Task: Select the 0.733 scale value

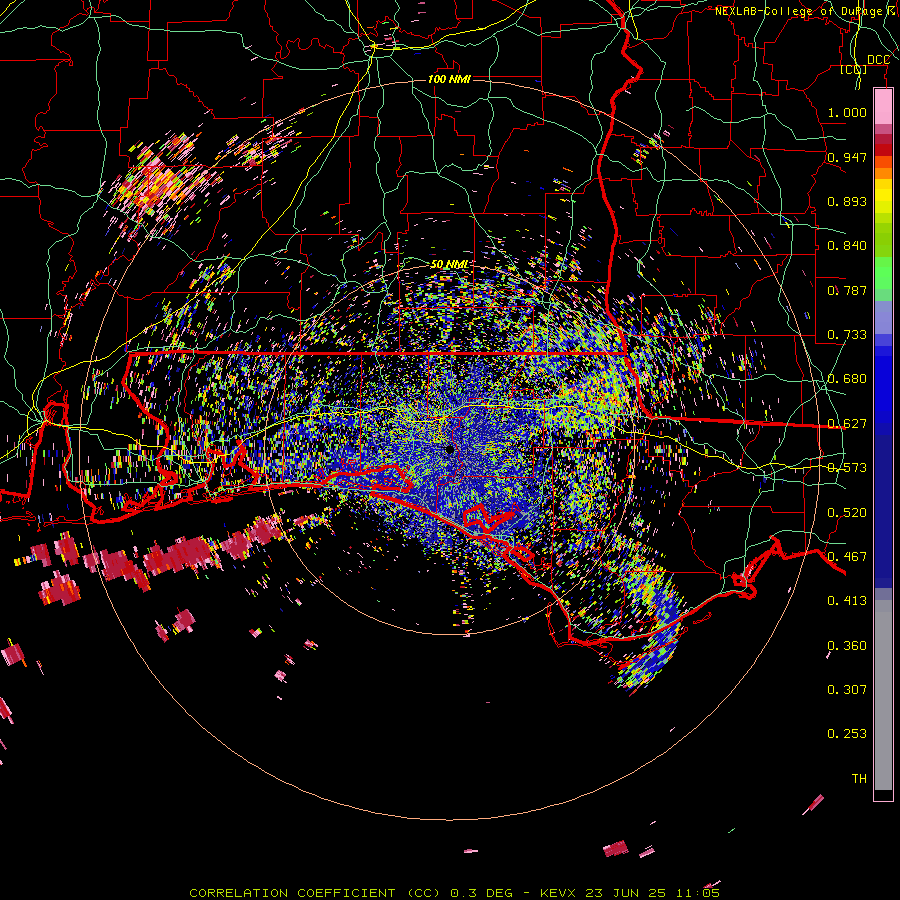Action: click(847, 335)
